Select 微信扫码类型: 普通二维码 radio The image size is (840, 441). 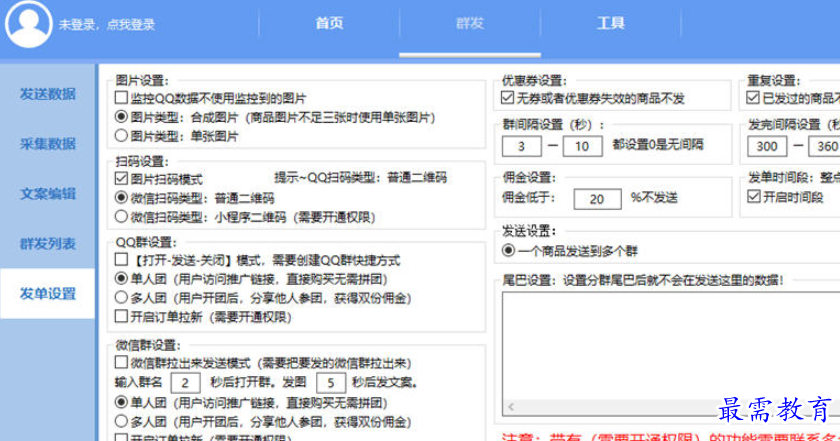[x=121, y=198]
